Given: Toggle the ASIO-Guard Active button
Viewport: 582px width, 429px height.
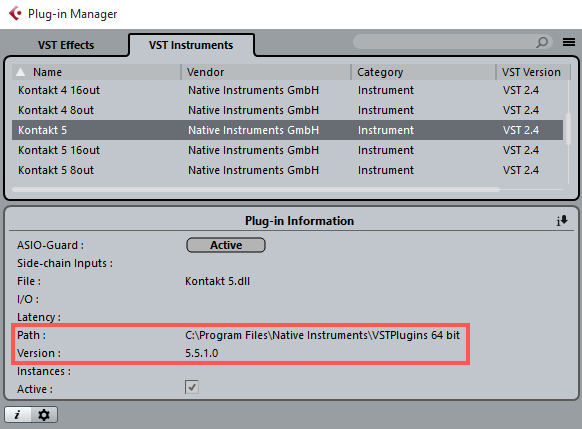Looking at the screenshot, I should pyautogui.click(x=226, y=245).
